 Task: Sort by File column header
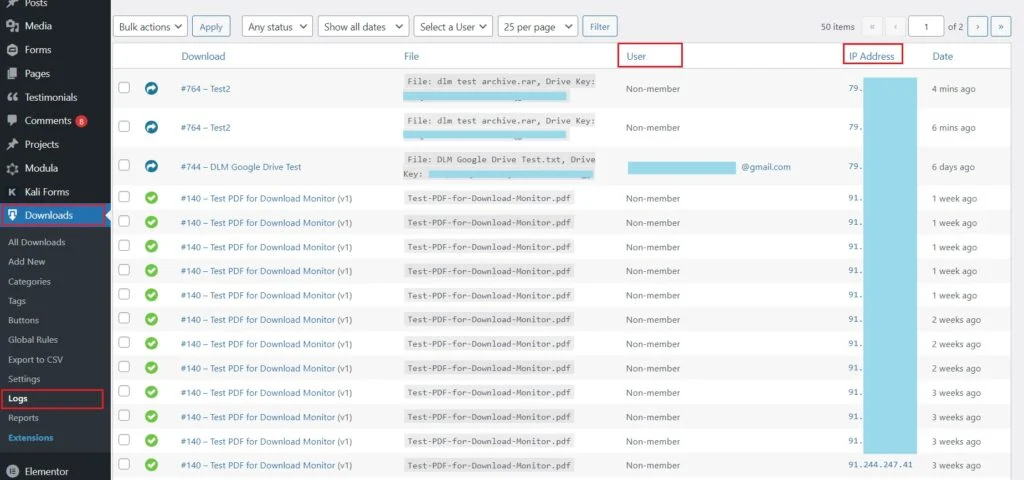coord(411,56)
